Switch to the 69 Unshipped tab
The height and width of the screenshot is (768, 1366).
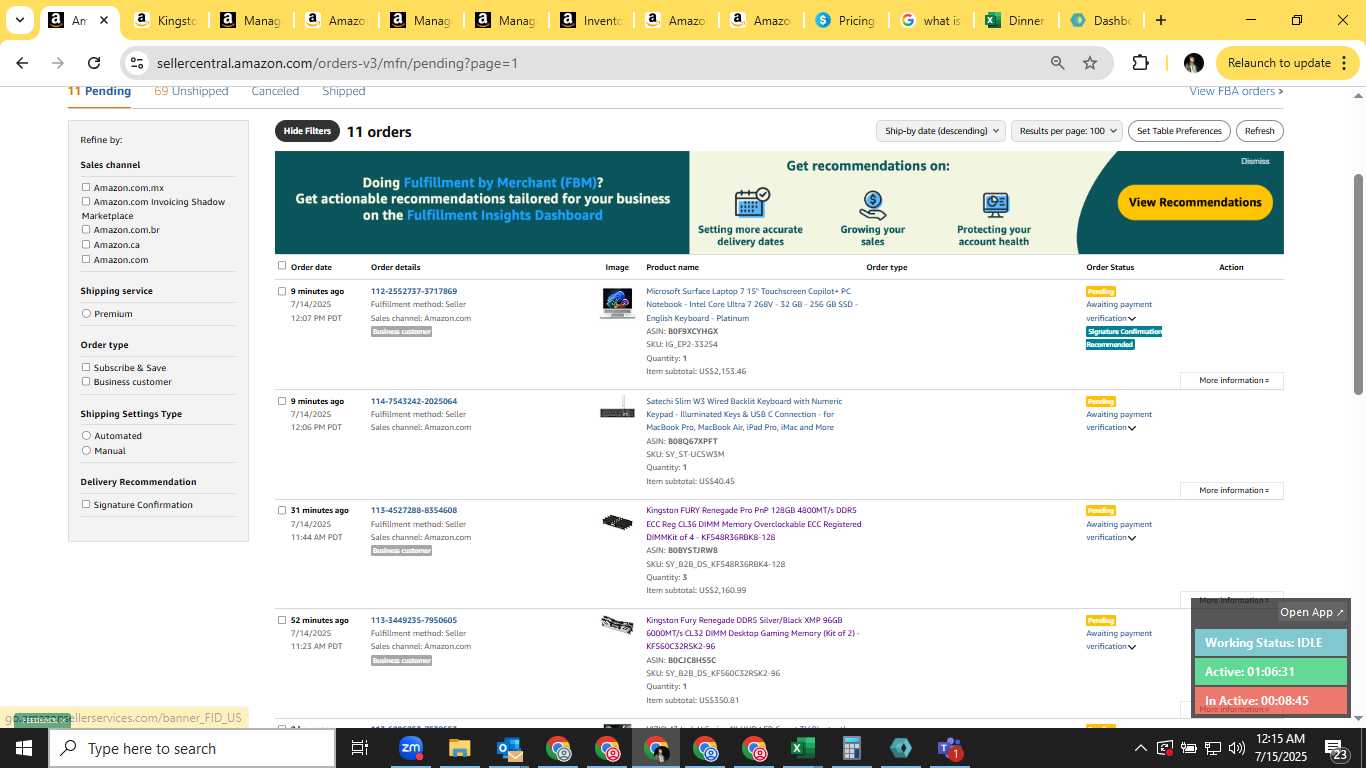pyautogui.click(x=191, y=91)
